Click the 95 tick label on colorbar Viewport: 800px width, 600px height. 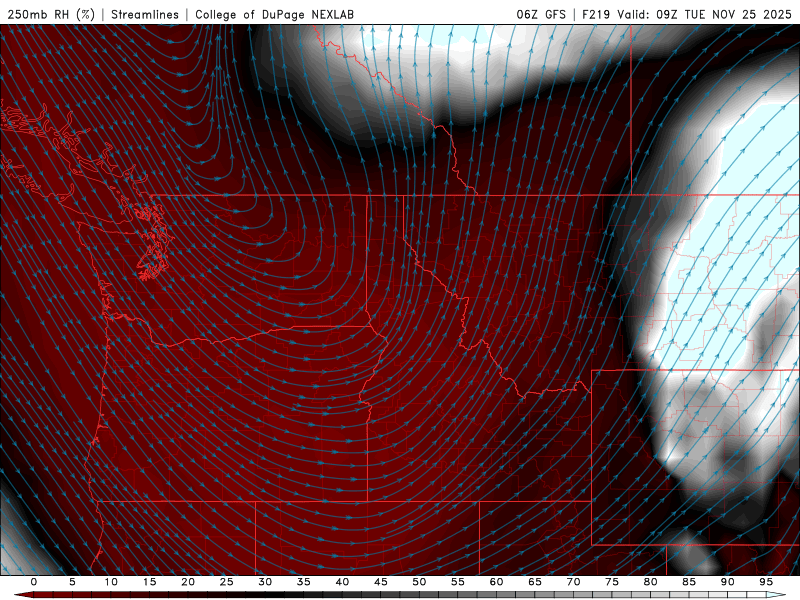(765, 582)
